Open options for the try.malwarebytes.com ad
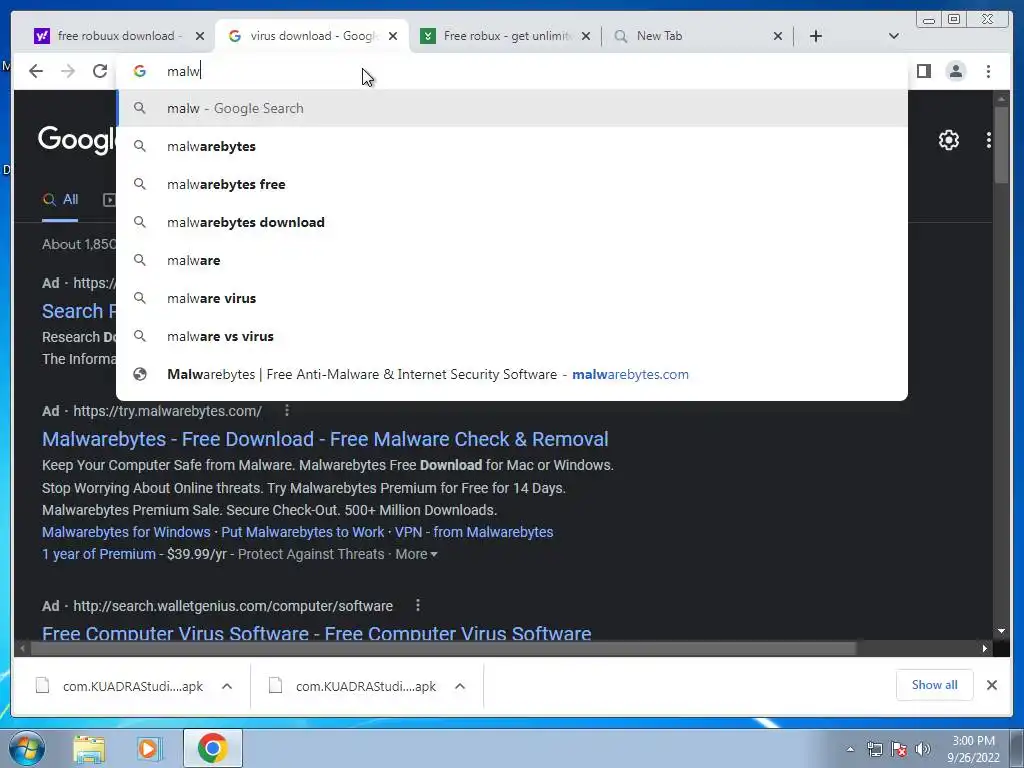The width and height of the screenshot is (1024, 768). click(x=287, y=411)
